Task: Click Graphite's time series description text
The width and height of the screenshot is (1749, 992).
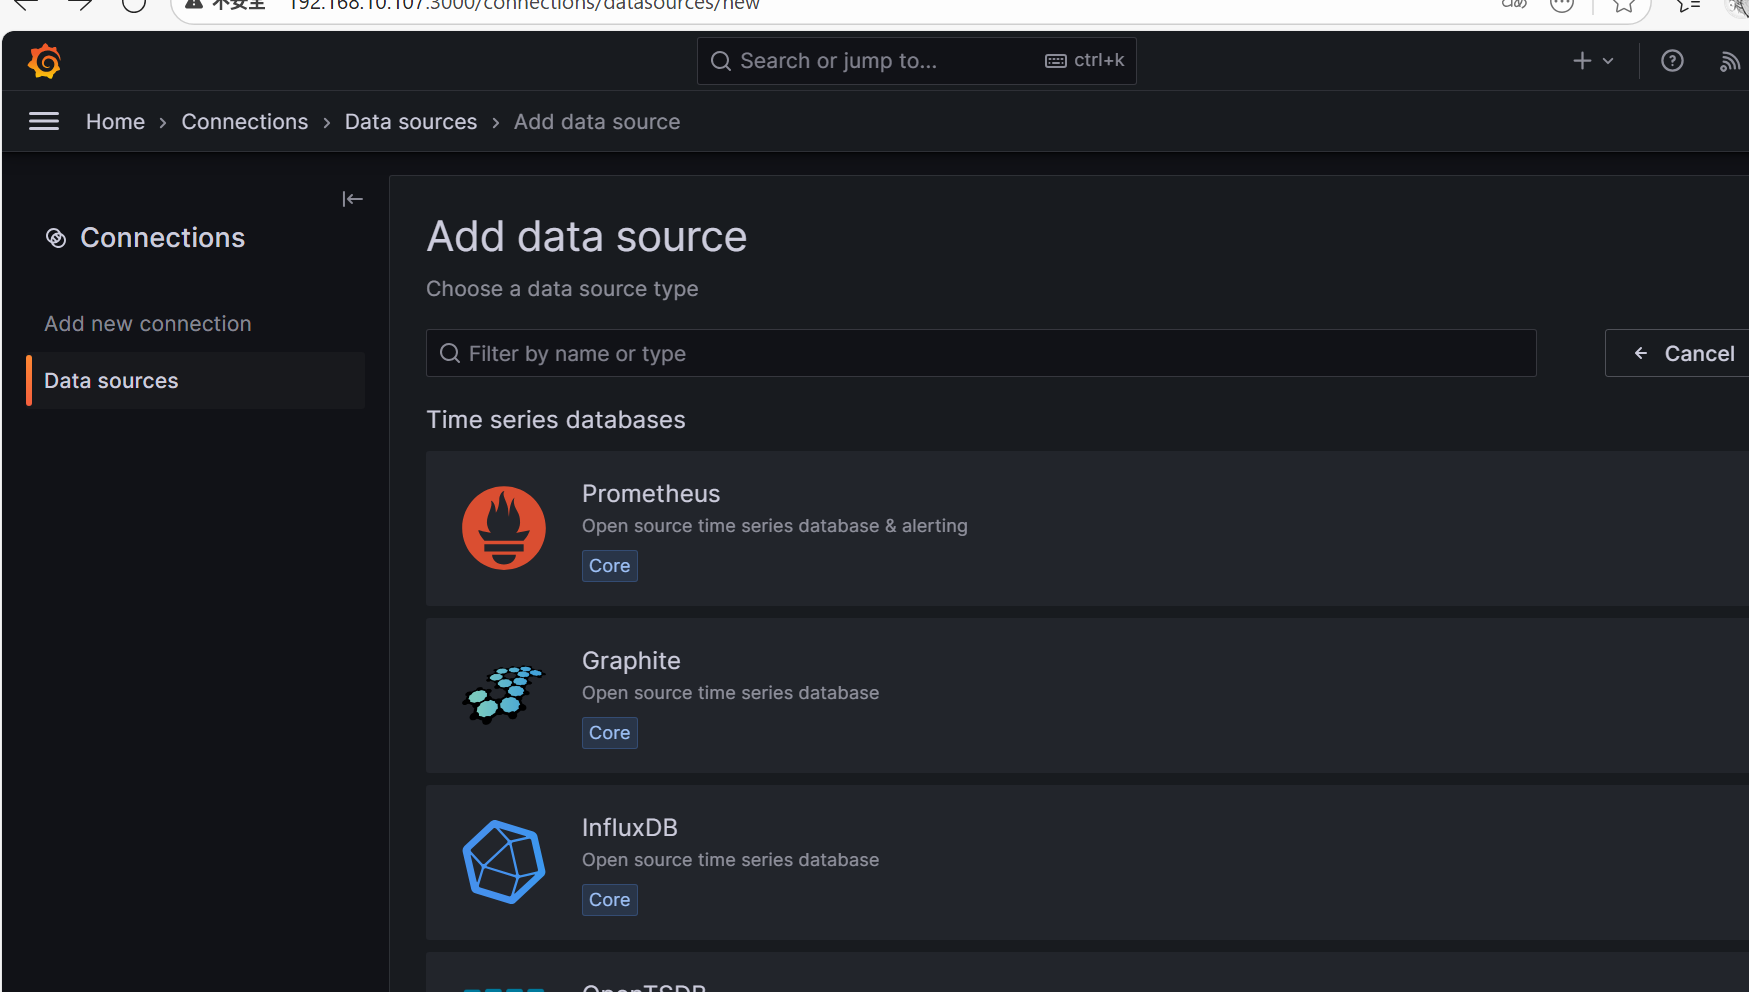Action: (x=731, y=693)
